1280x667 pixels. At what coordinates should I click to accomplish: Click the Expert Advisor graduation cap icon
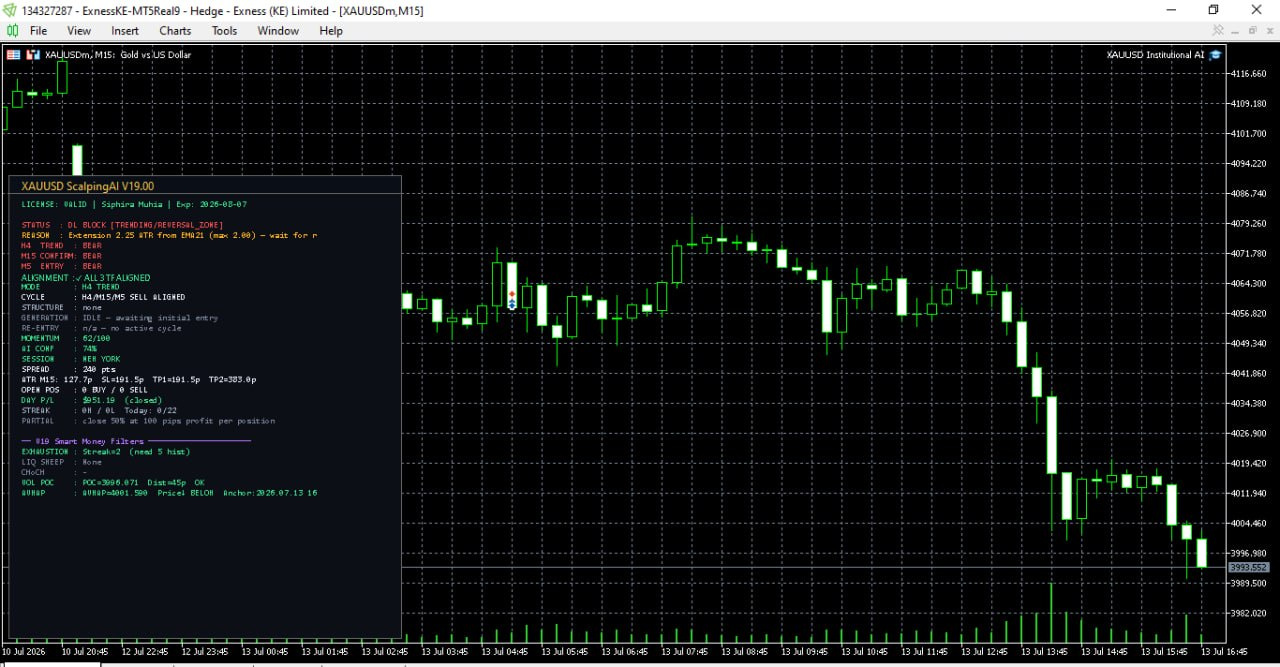coord(1215,55)
